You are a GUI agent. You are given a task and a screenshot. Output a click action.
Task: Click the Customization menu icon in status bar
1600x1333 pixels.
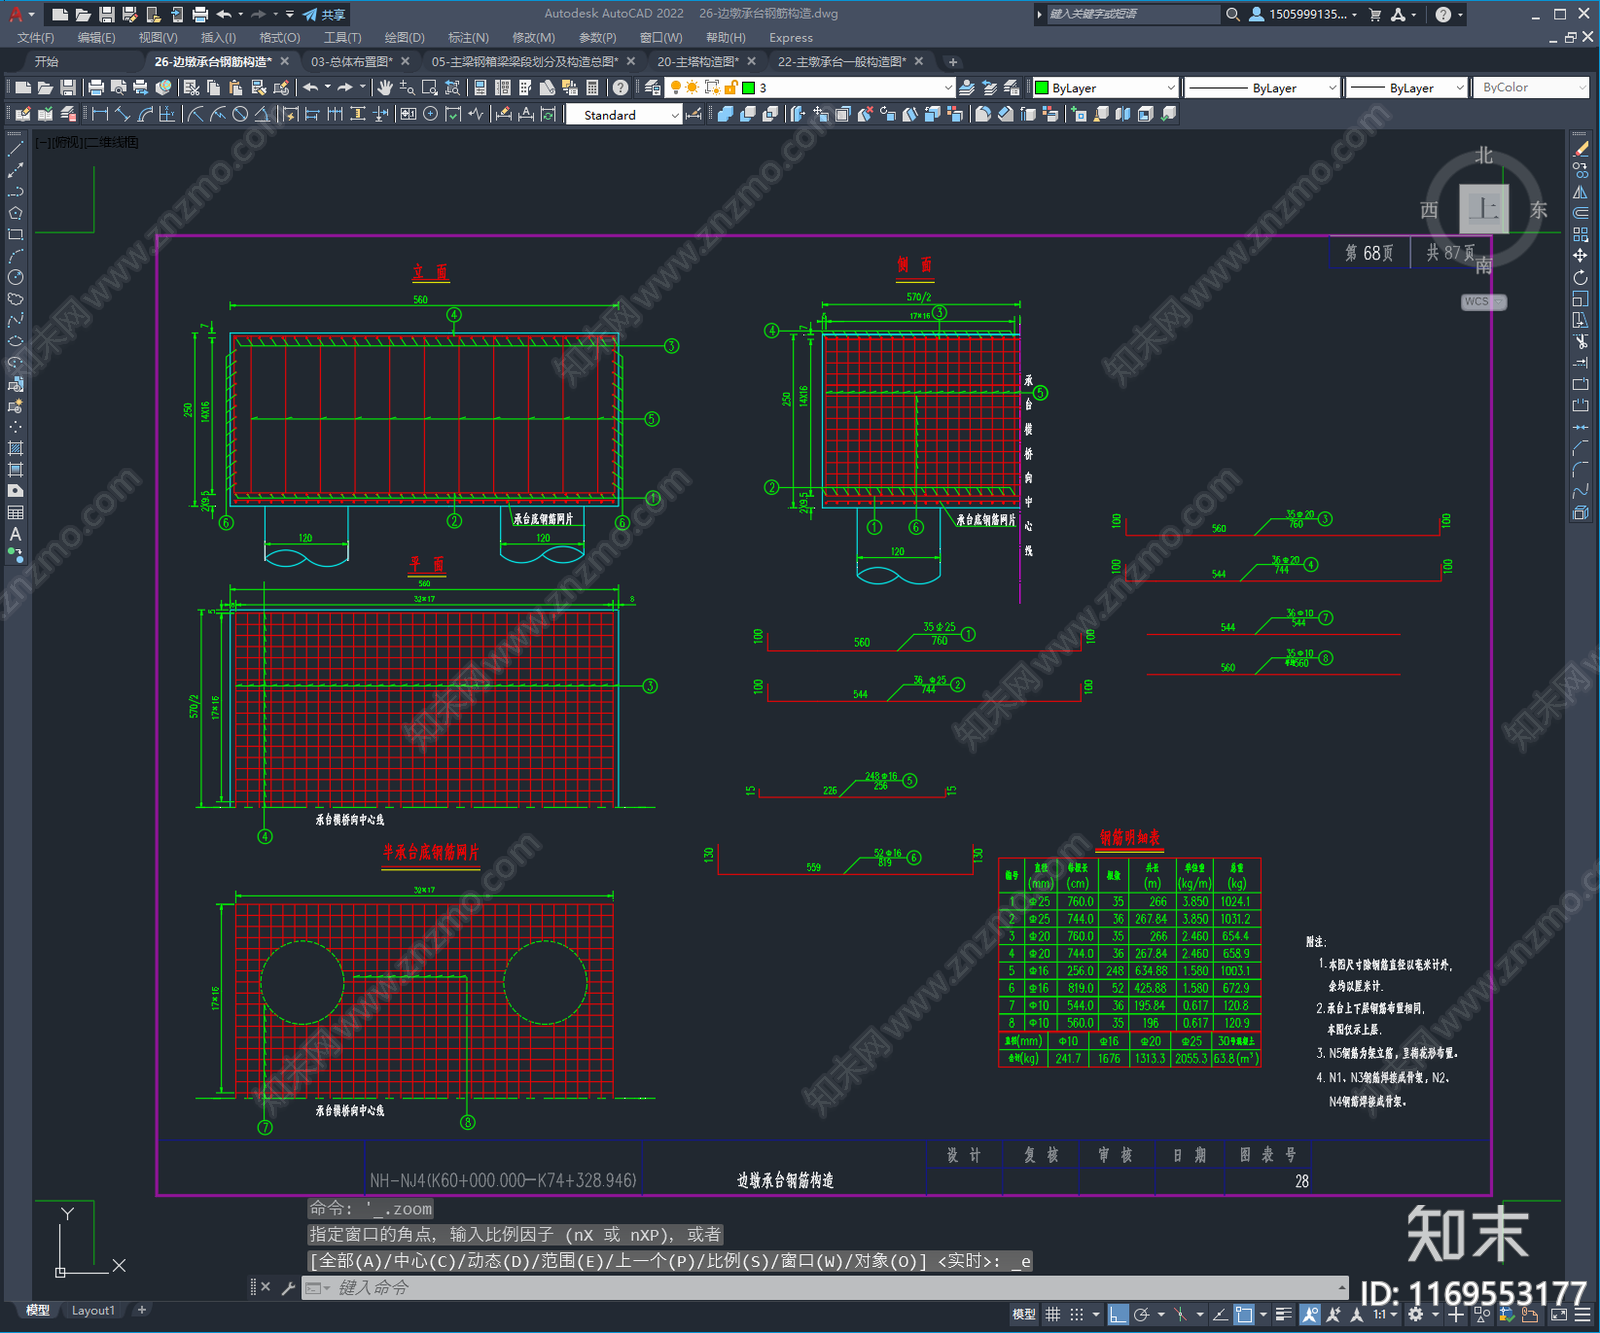pyautogui.click(x=1582, y=1314)
